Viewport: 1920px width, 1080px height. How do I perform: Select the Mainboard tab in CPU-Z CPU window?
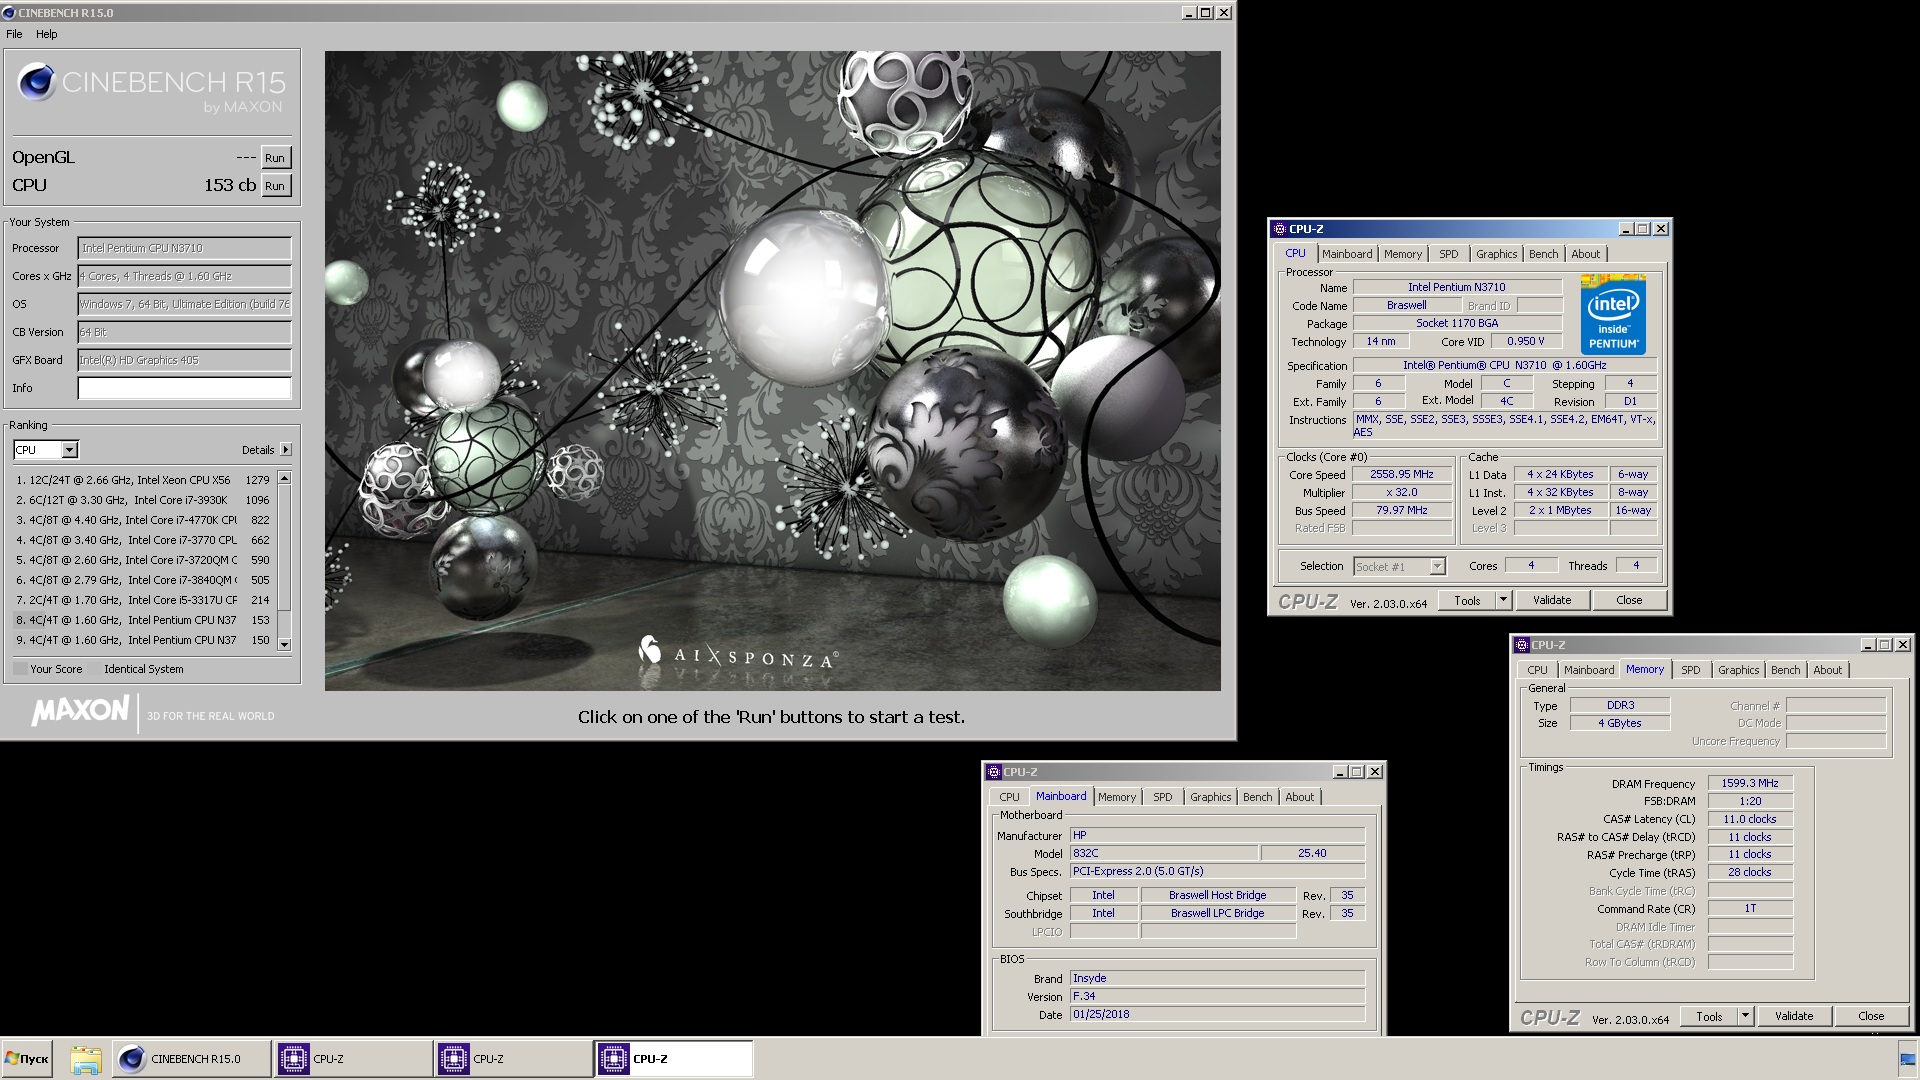(1347, 254)
